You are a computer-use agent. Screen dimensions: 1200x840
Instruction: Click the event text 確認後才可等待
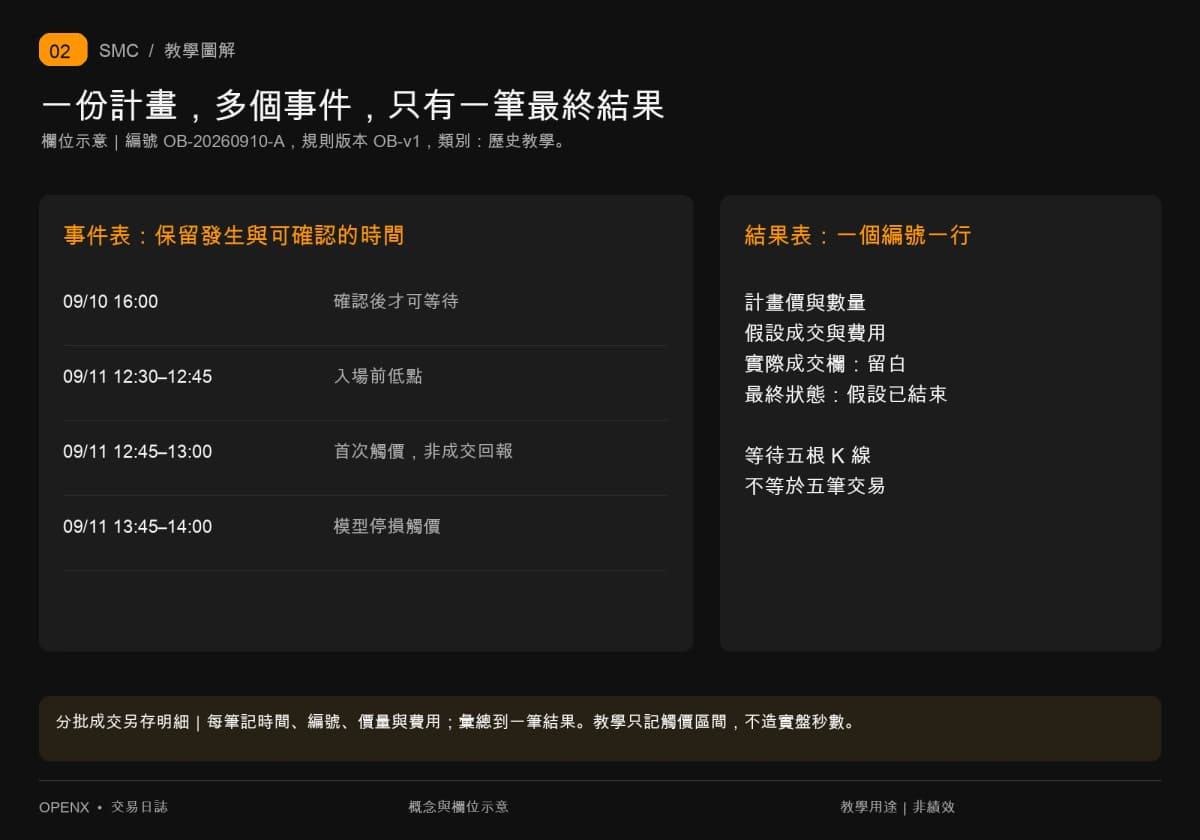(396, 301)
